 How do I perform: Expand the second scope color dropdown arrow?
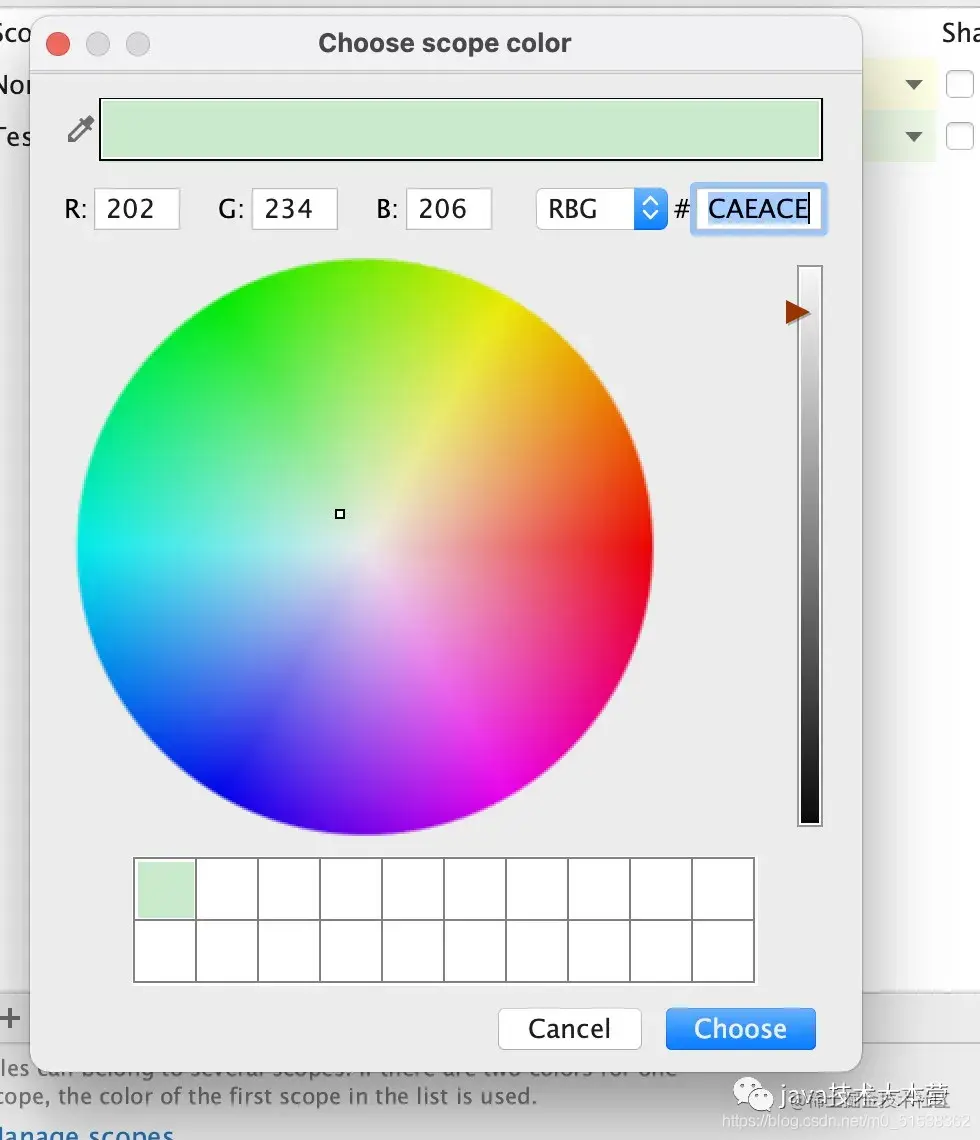click(914, 136)
